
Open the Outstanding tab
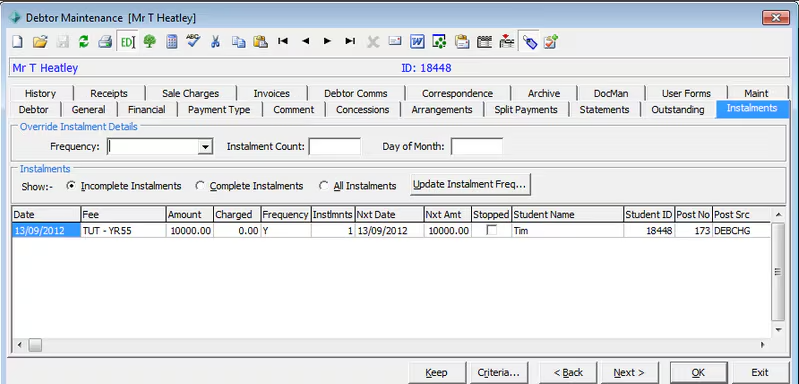(678, 109)
